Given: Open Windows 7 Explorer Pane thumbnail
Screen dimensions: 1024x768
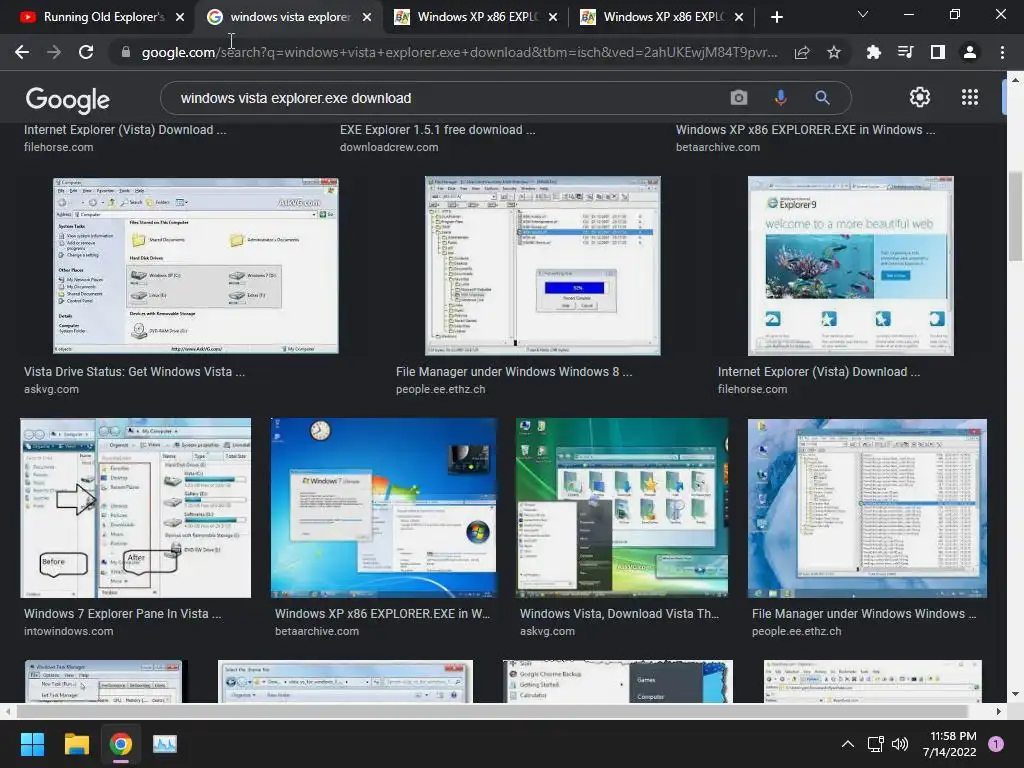Looking at the screenshot, I should (135, 508).
